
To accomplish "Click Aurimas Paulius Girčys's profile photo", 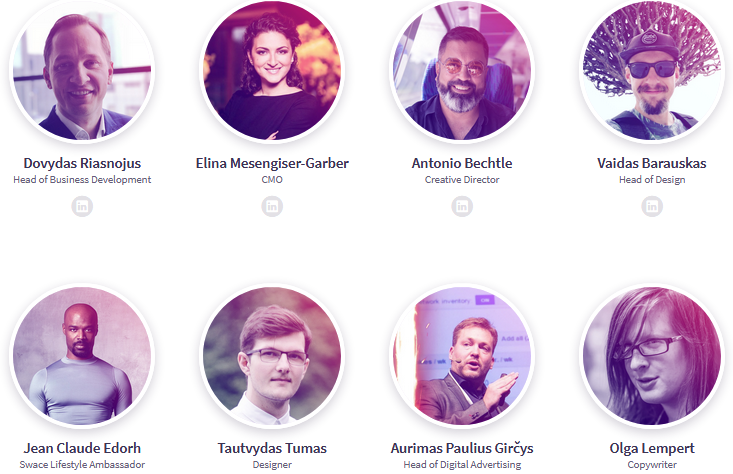I will coord(462,356).
